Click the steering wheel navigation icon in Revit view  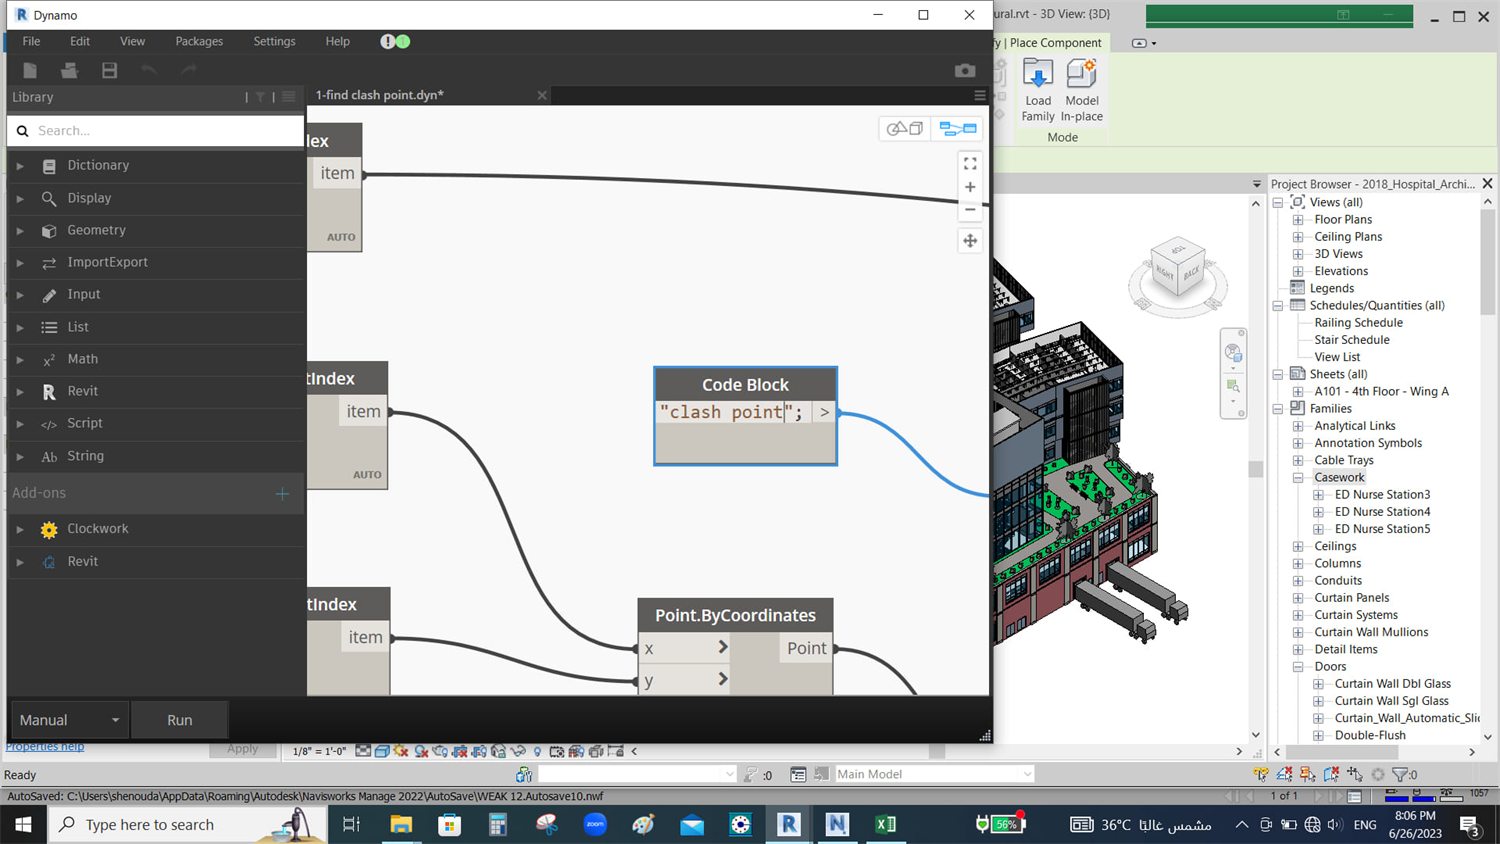1233,353
